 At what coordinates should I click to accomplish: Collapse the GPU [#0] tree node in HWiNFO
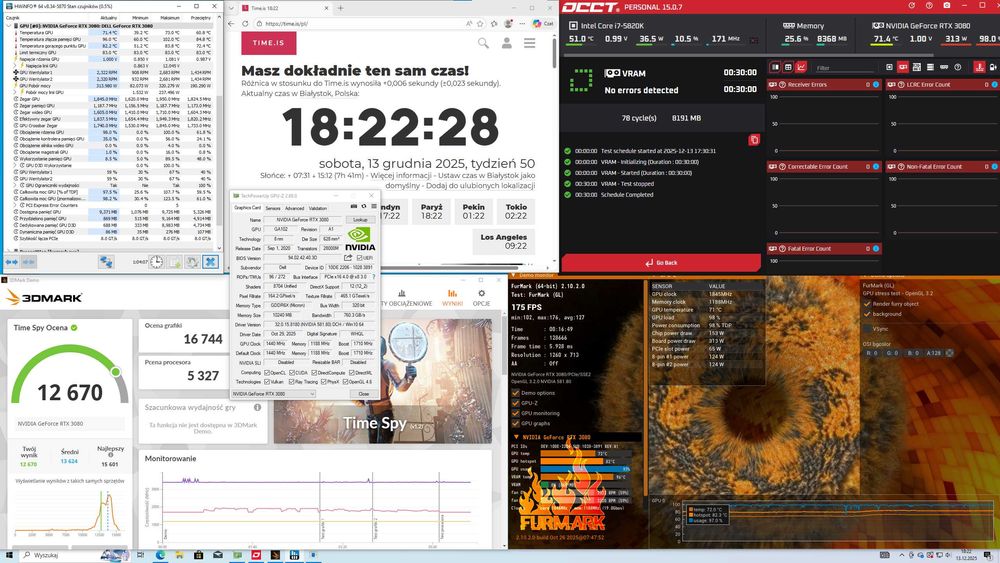(x=9, y=26)
